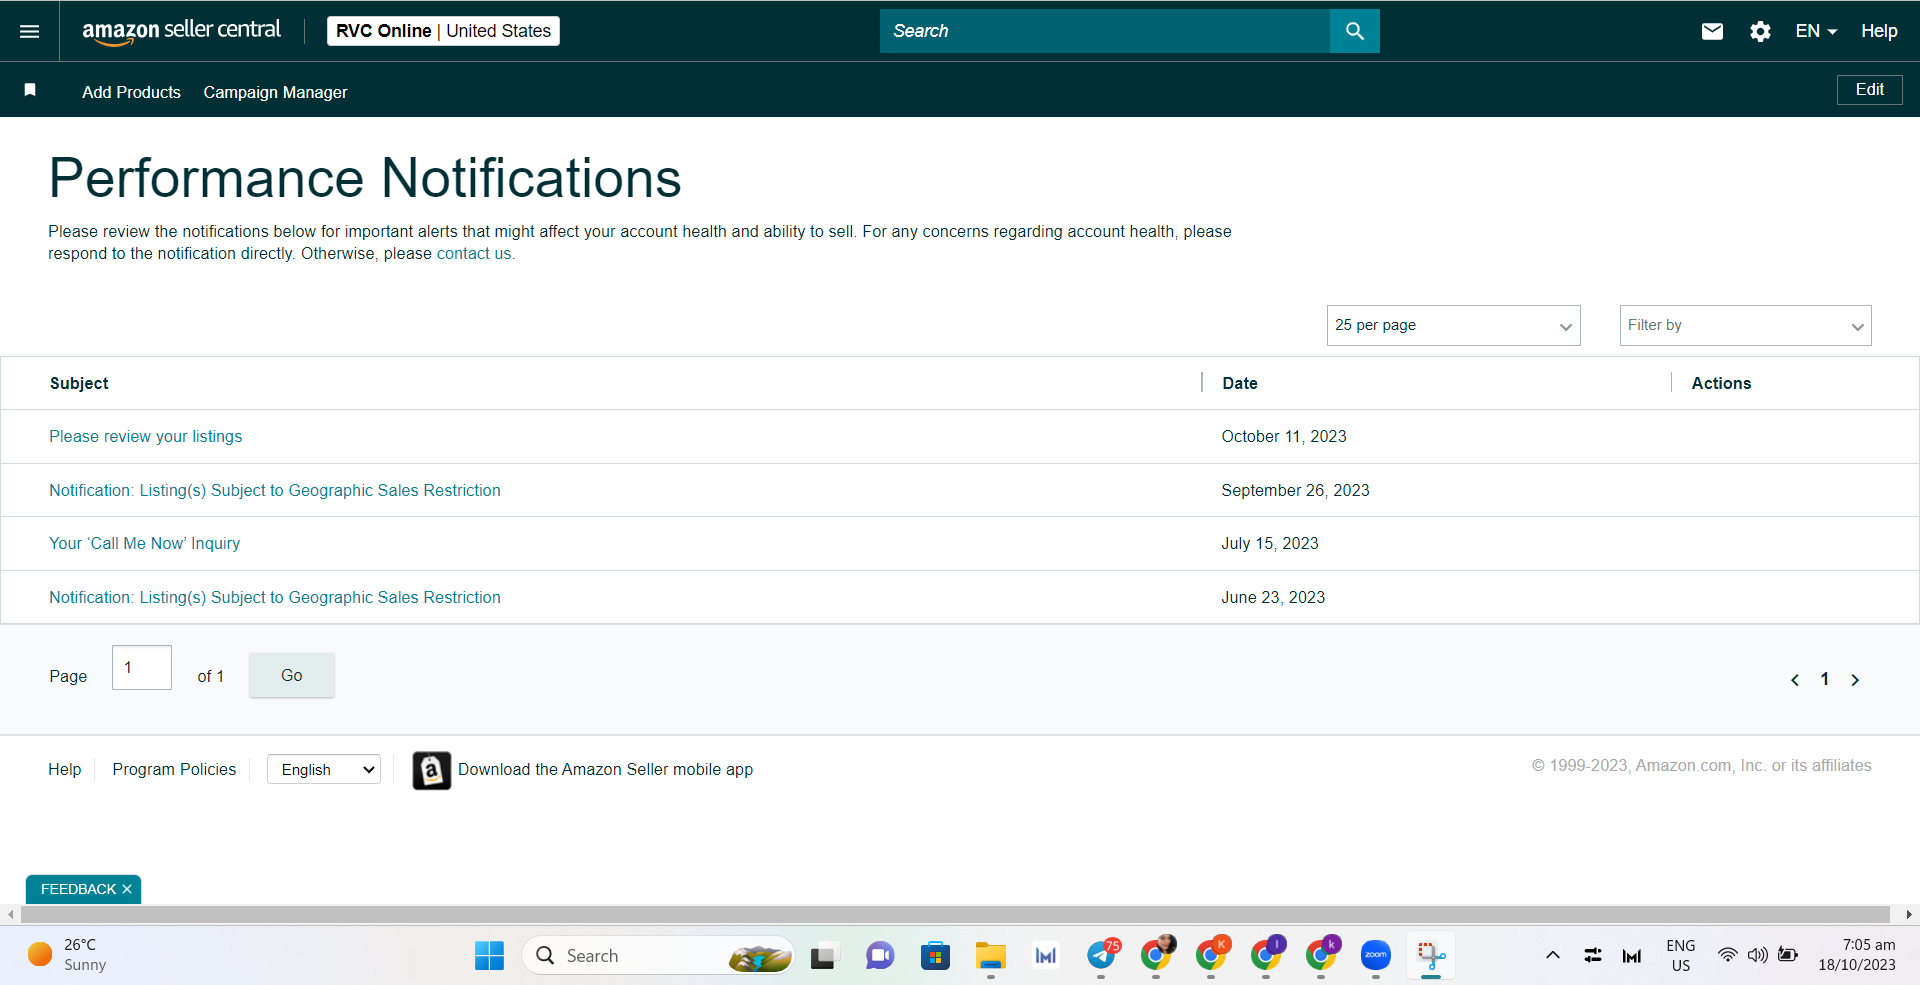The image size is (1920, 985).
Task: Launch Microsoft Store from the taskbar
Action: pyautogui.click(x=935, y=956)
